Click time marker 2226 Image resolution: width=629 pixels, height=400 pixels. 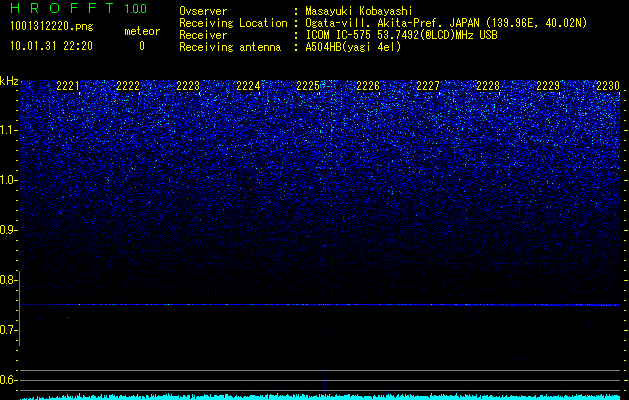coord(368,86)
